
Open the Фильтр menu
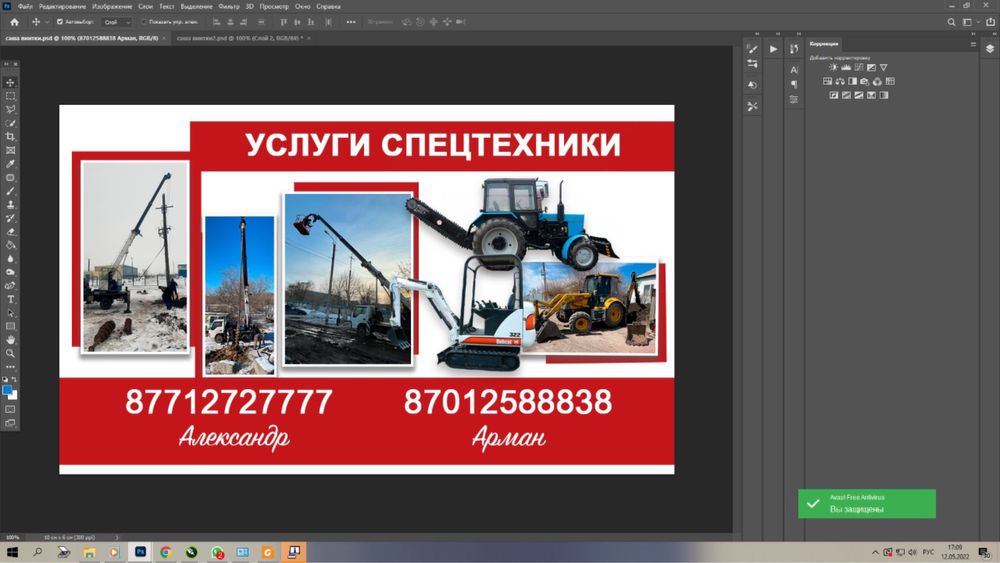[229, 6]
